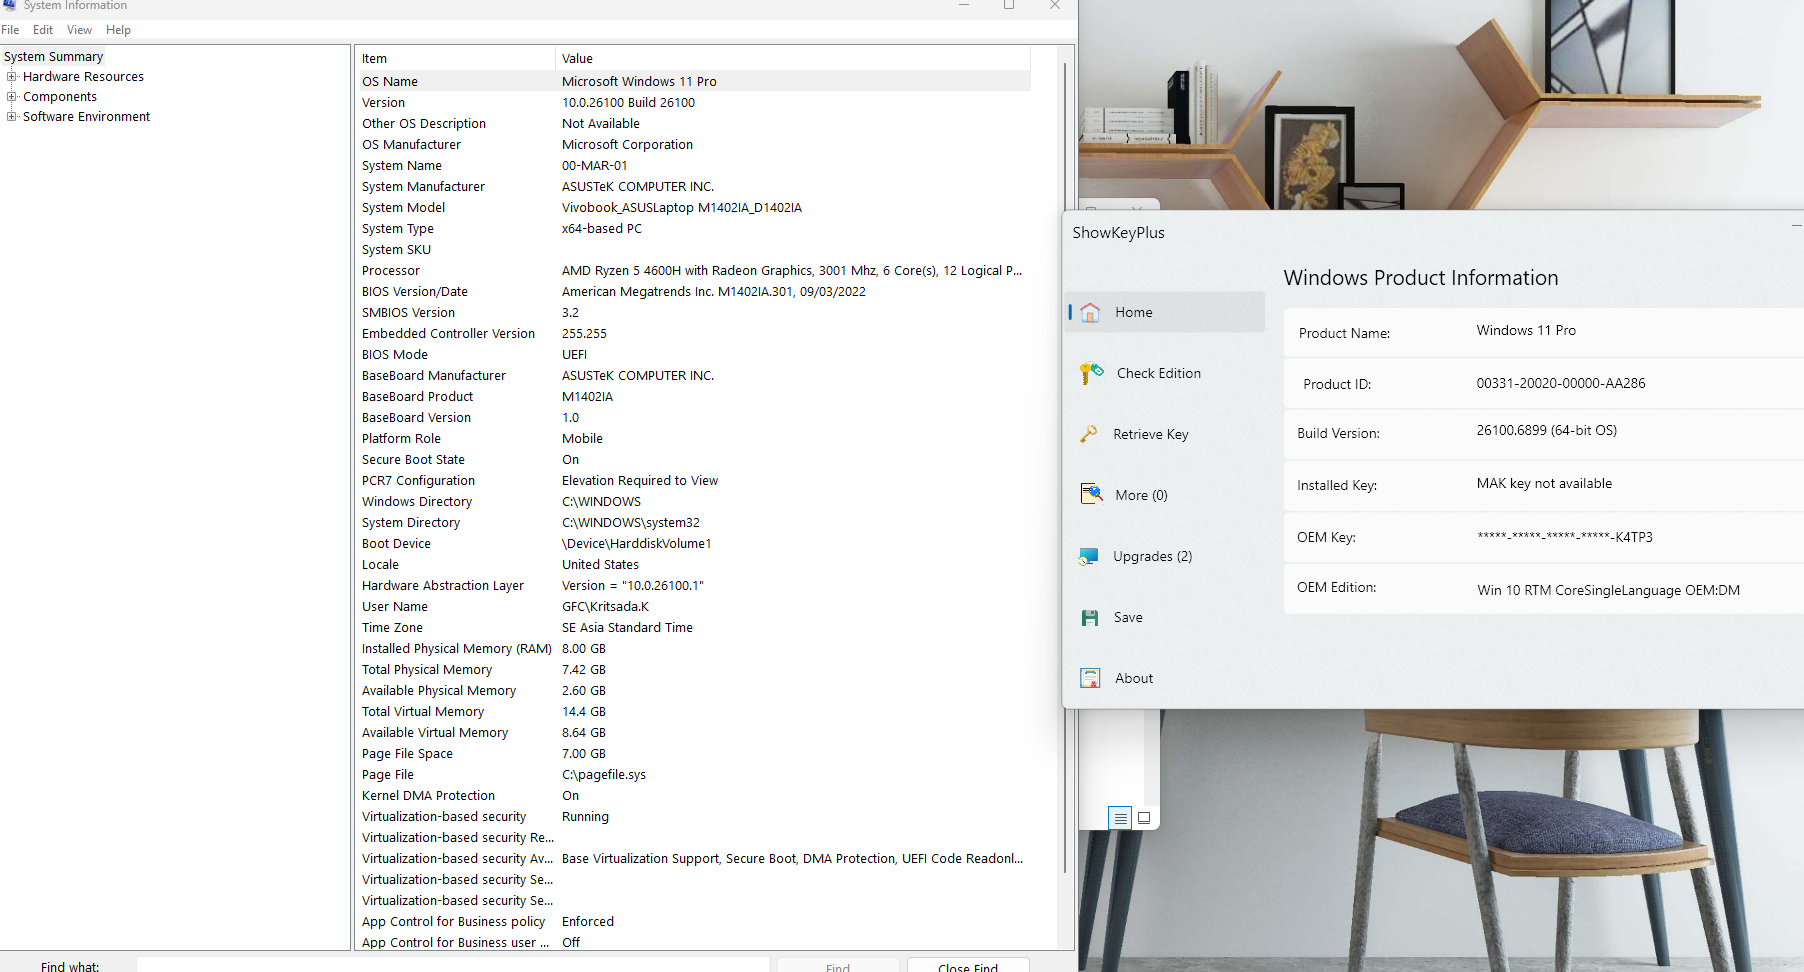
Task: Expand the Components tree node
Action: [12, 97]
